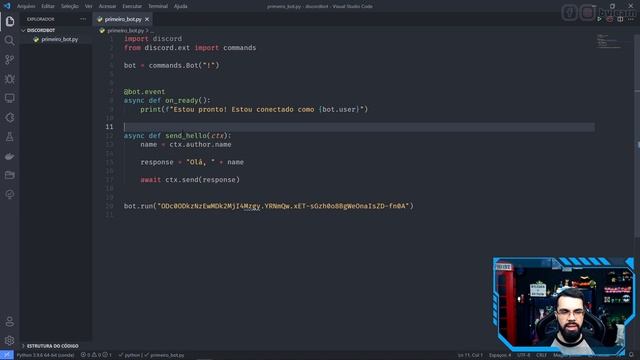Open the Docker whale view

(10, 156)
